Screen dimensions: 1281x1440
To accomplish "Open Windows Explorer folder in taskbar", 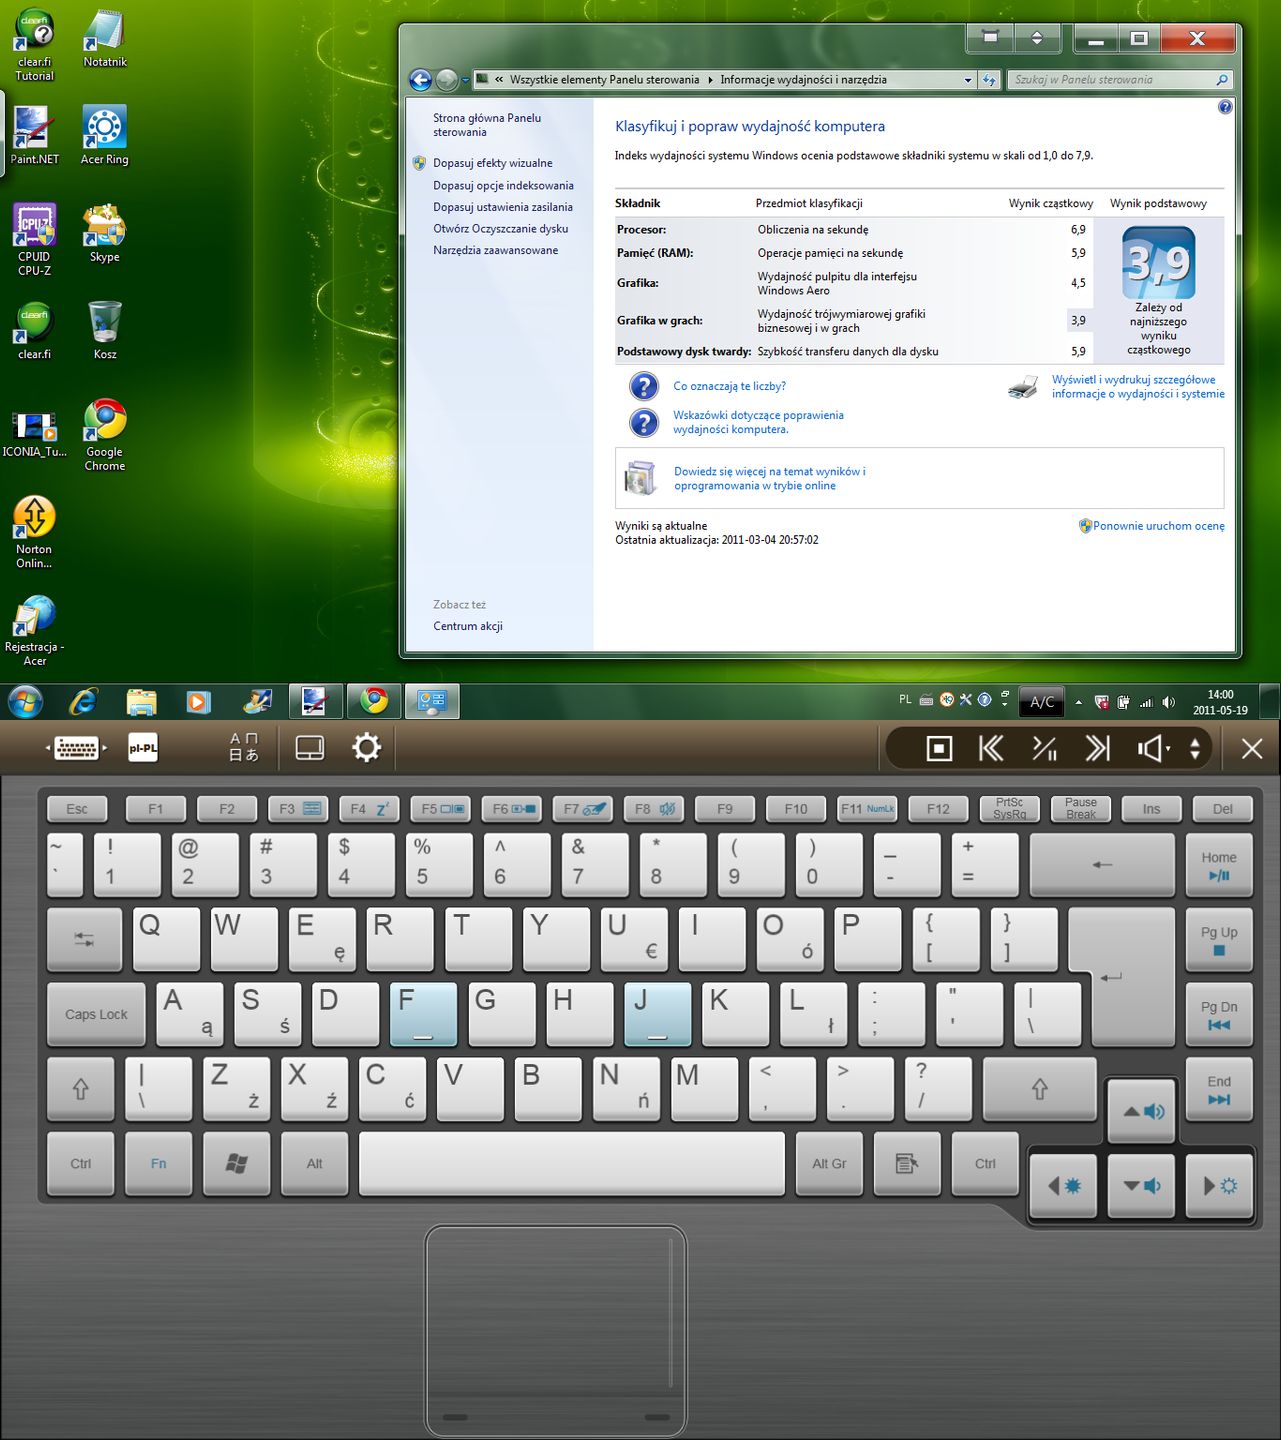I will (x=141, y=701).
